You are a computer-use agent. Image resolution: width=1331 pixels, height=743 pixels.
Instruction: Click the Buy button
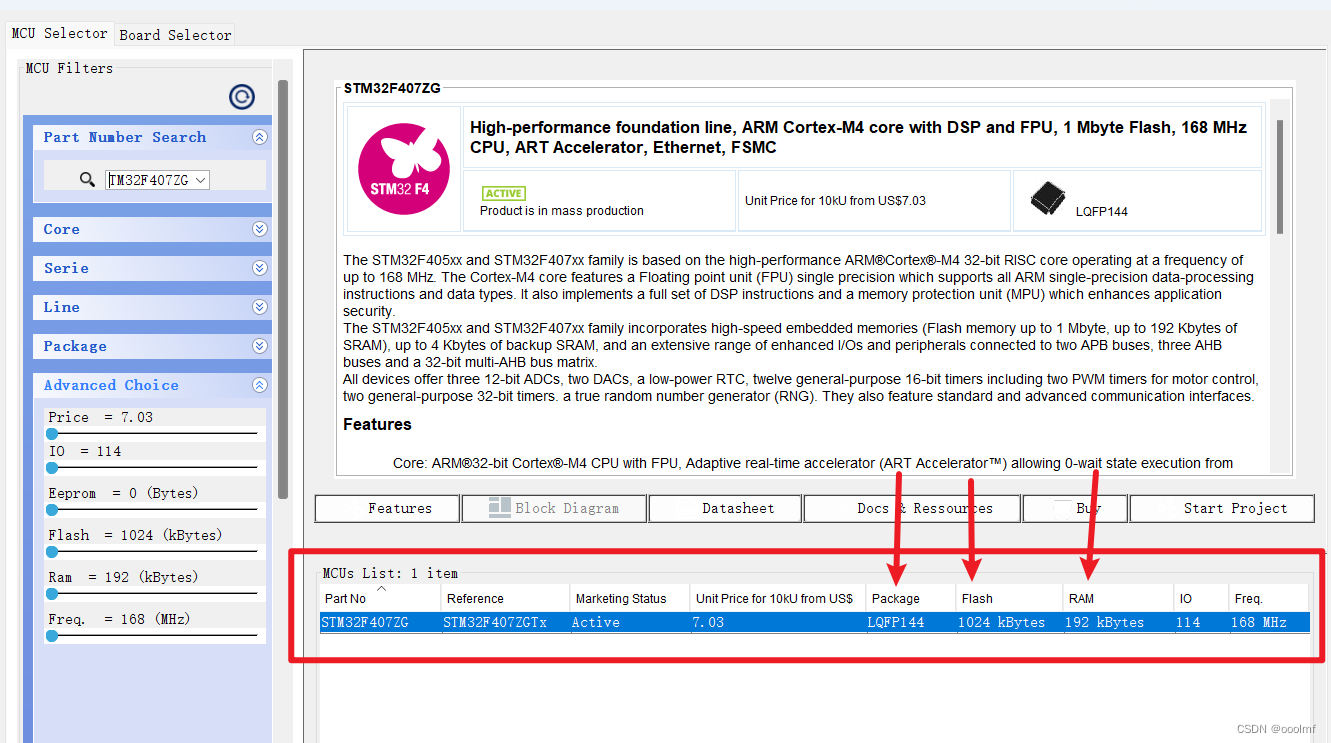(1075, 508)
